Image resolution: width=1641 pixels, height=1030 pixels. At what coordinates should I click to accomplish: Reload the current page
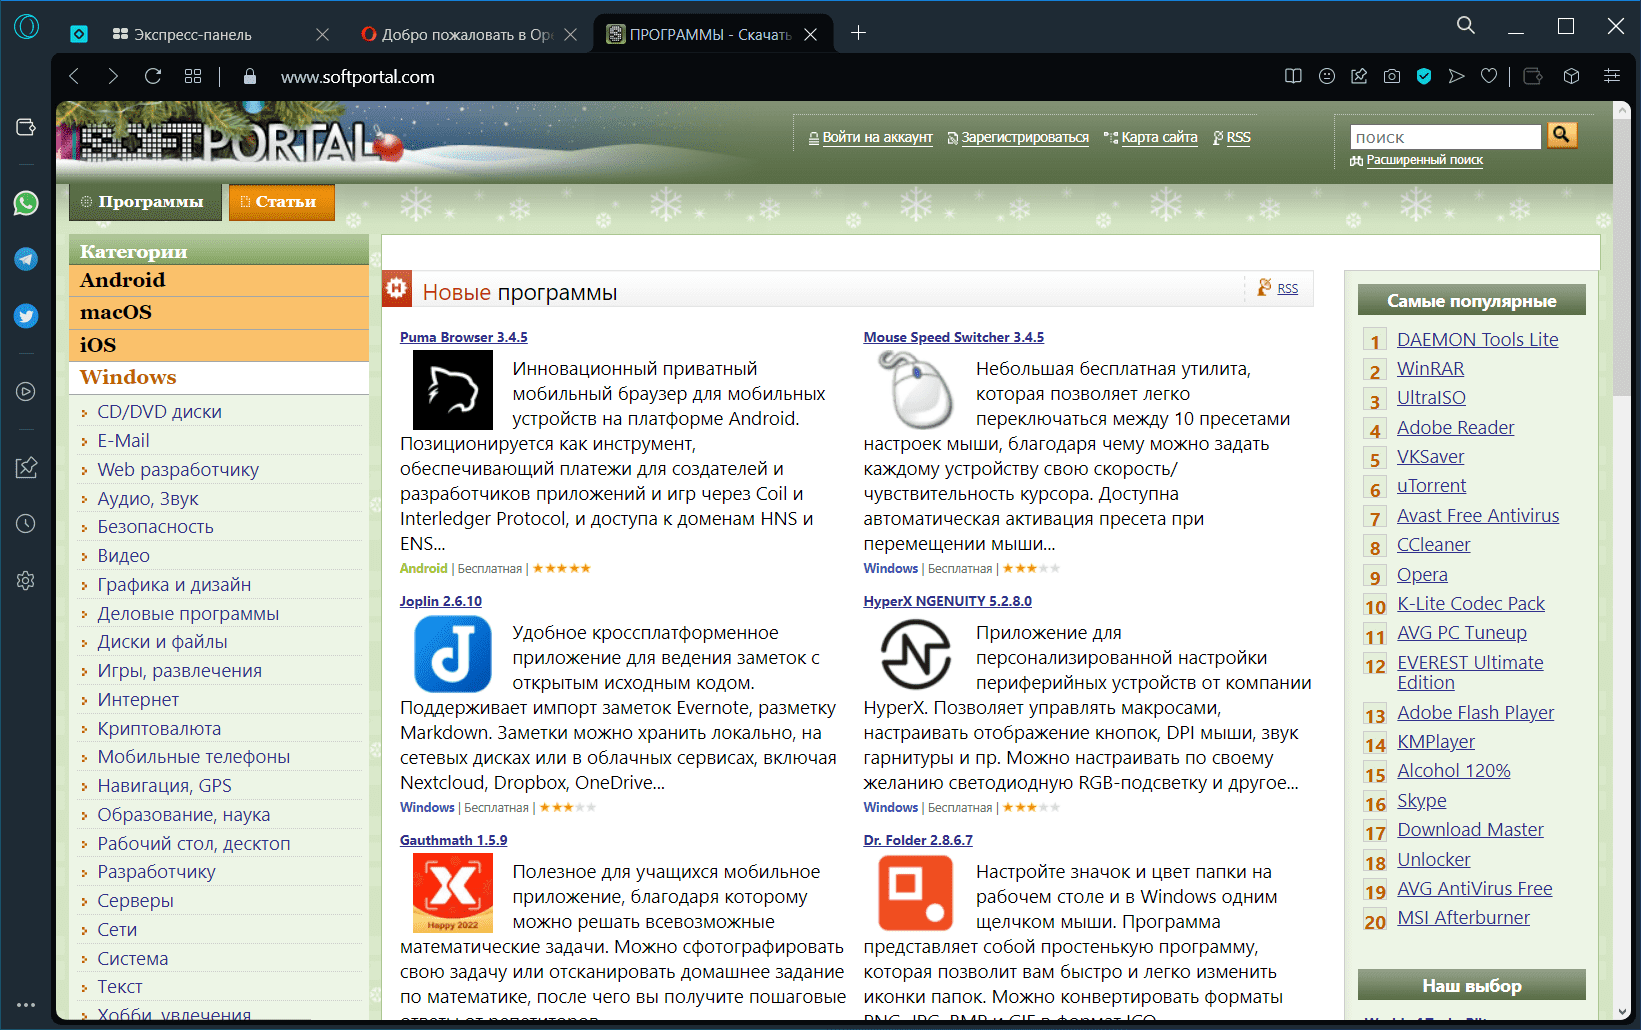tap(153, 76)
